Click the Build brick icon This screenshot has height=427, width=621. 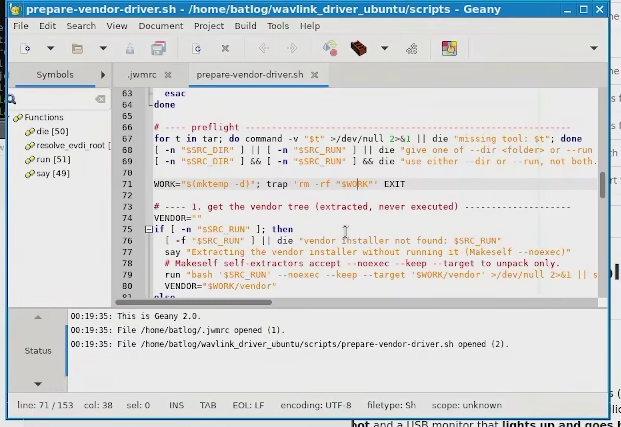click(358, 48)
